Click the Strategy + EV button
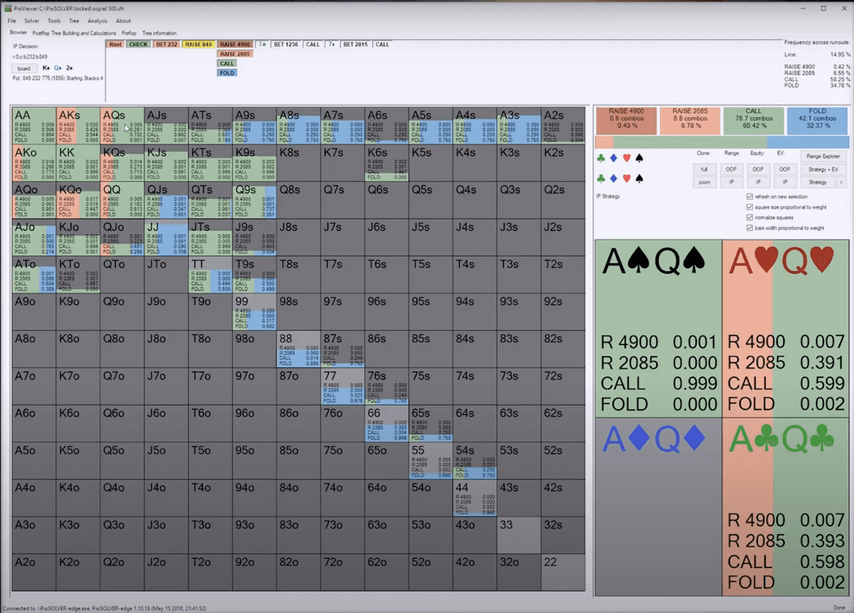The width and height of the screenshot is (854, 613). click(823, 169)
